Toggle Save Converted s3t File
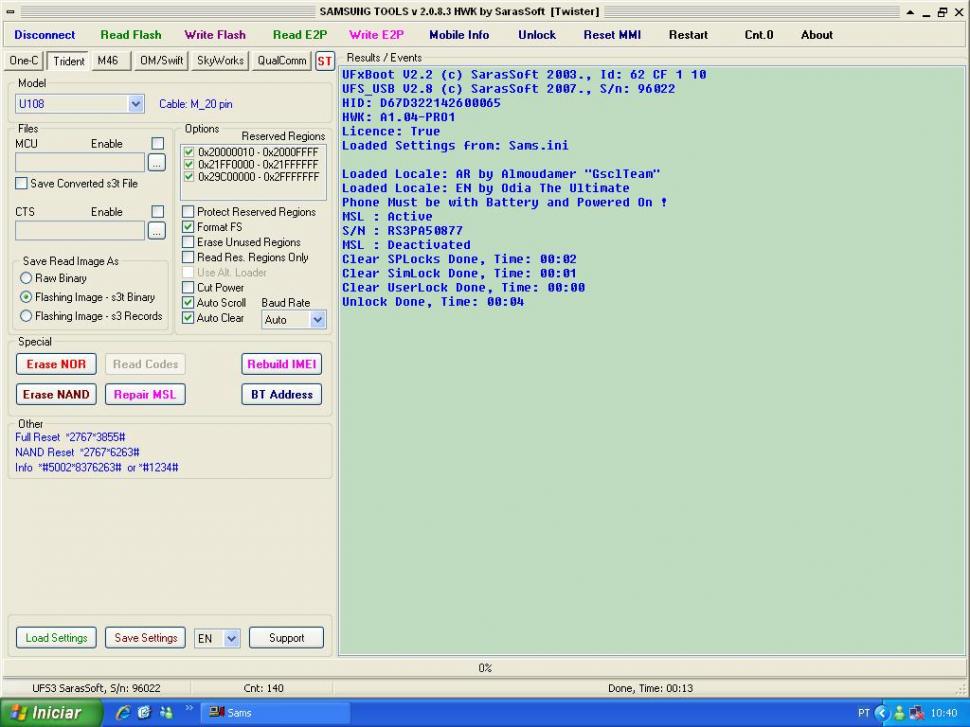970x727 pixels. click(x=21, y=183)
